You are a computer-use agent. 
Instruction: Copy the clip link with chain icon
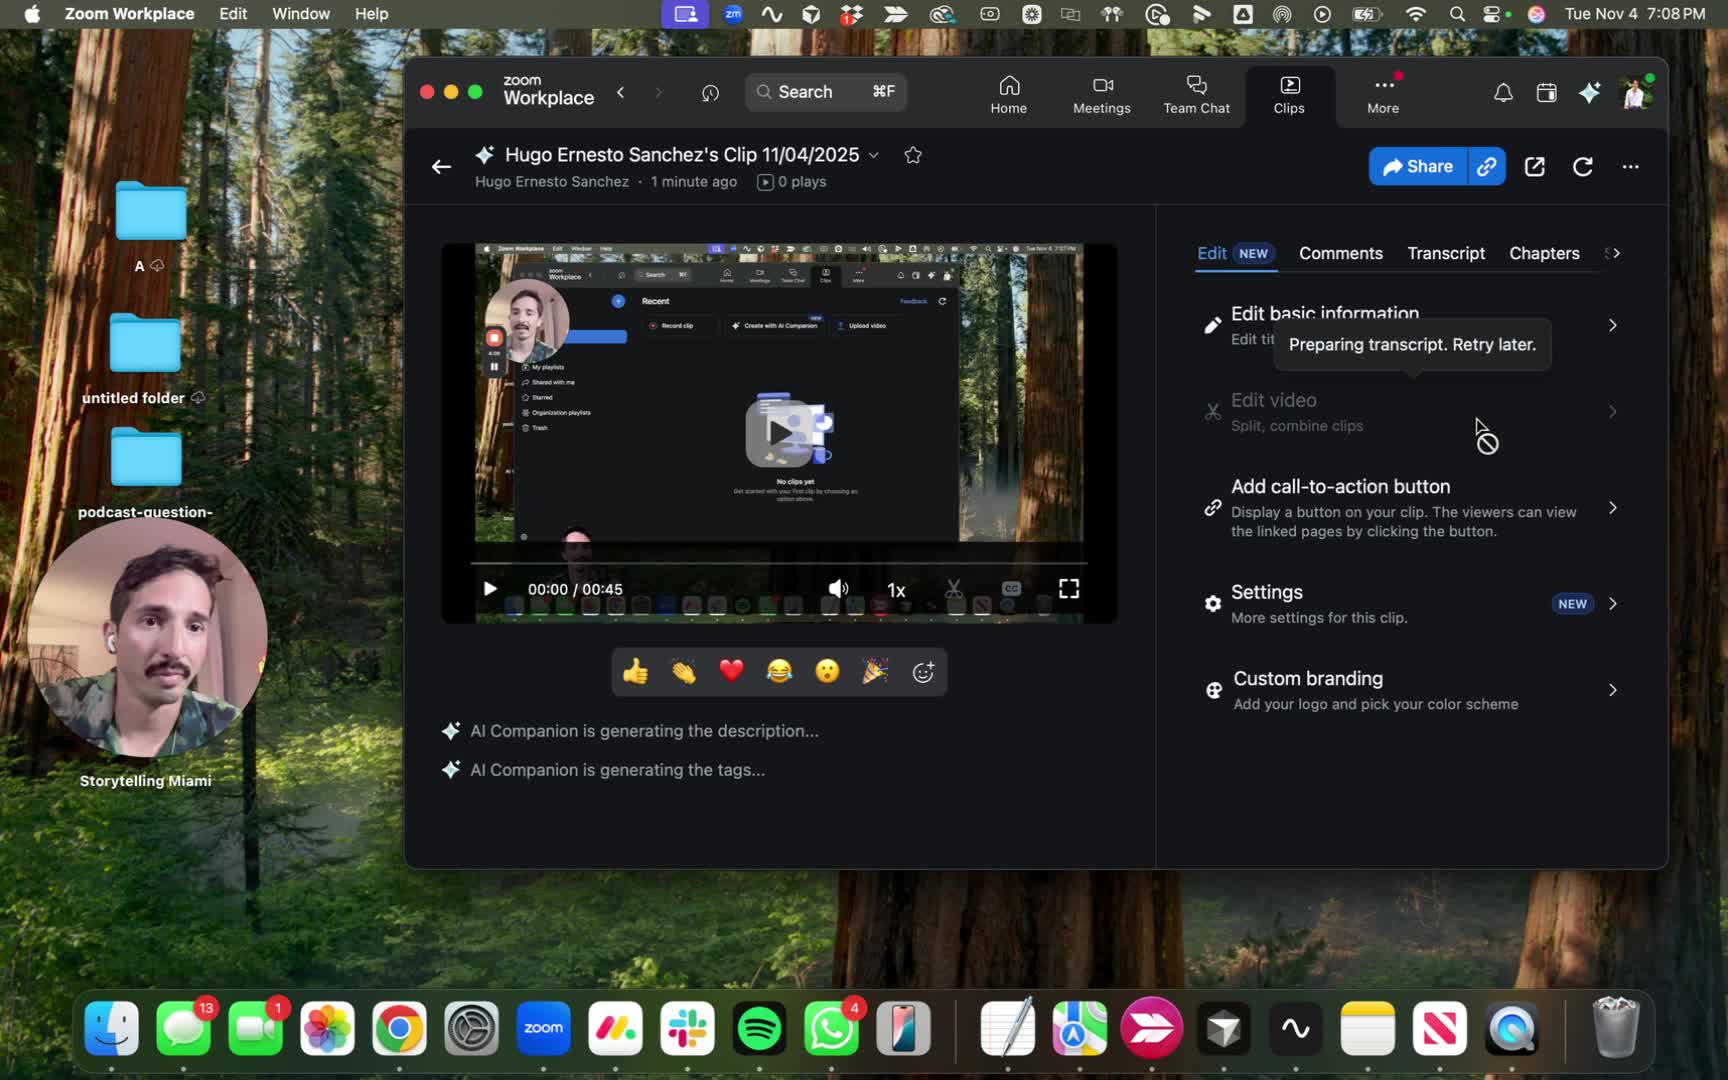[x=1487, y=167]
